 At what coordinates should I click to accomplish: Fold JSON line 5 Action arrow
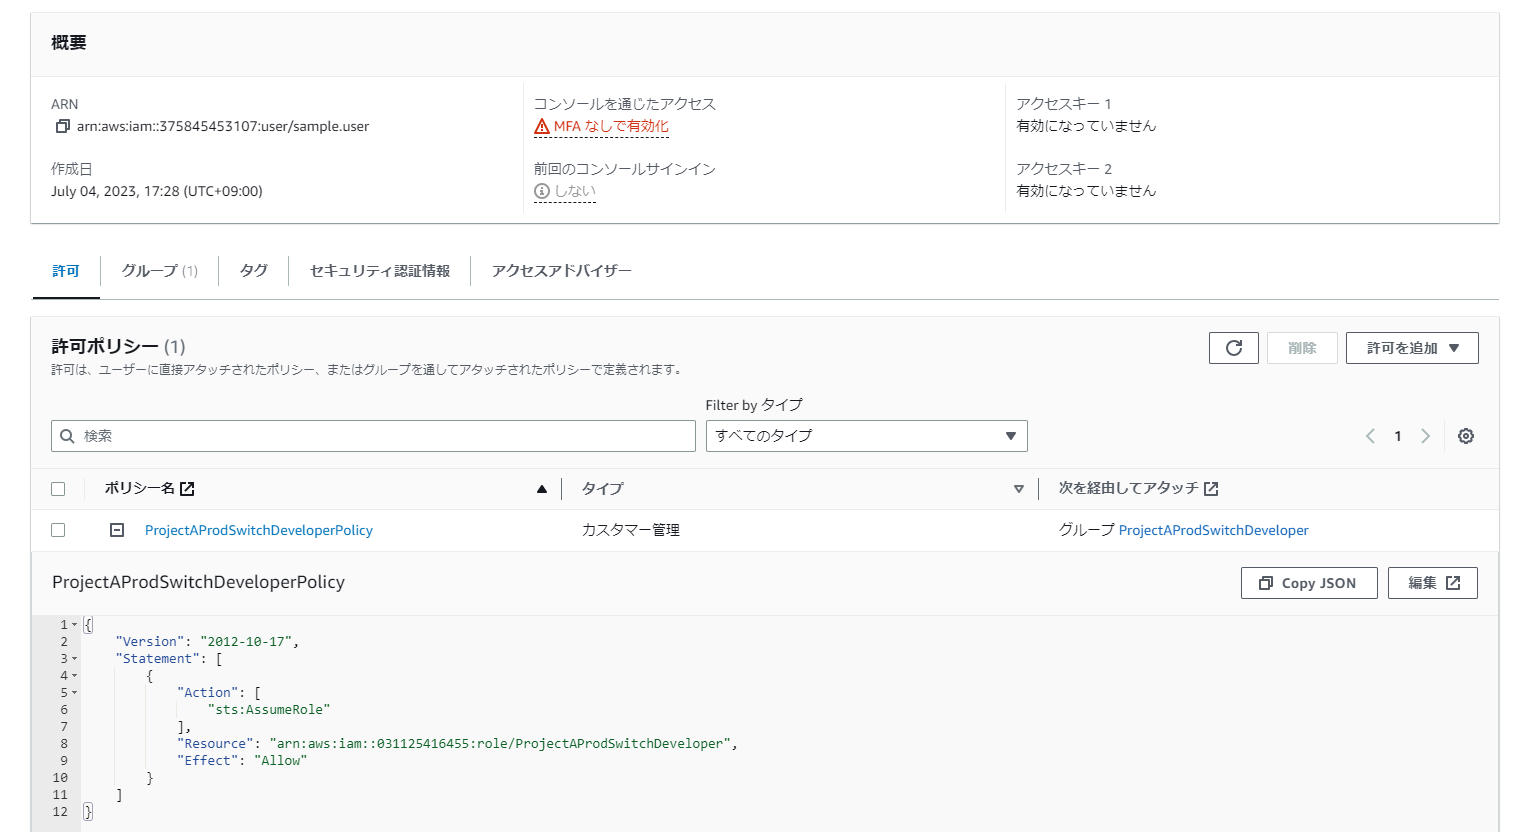point(74,693)
